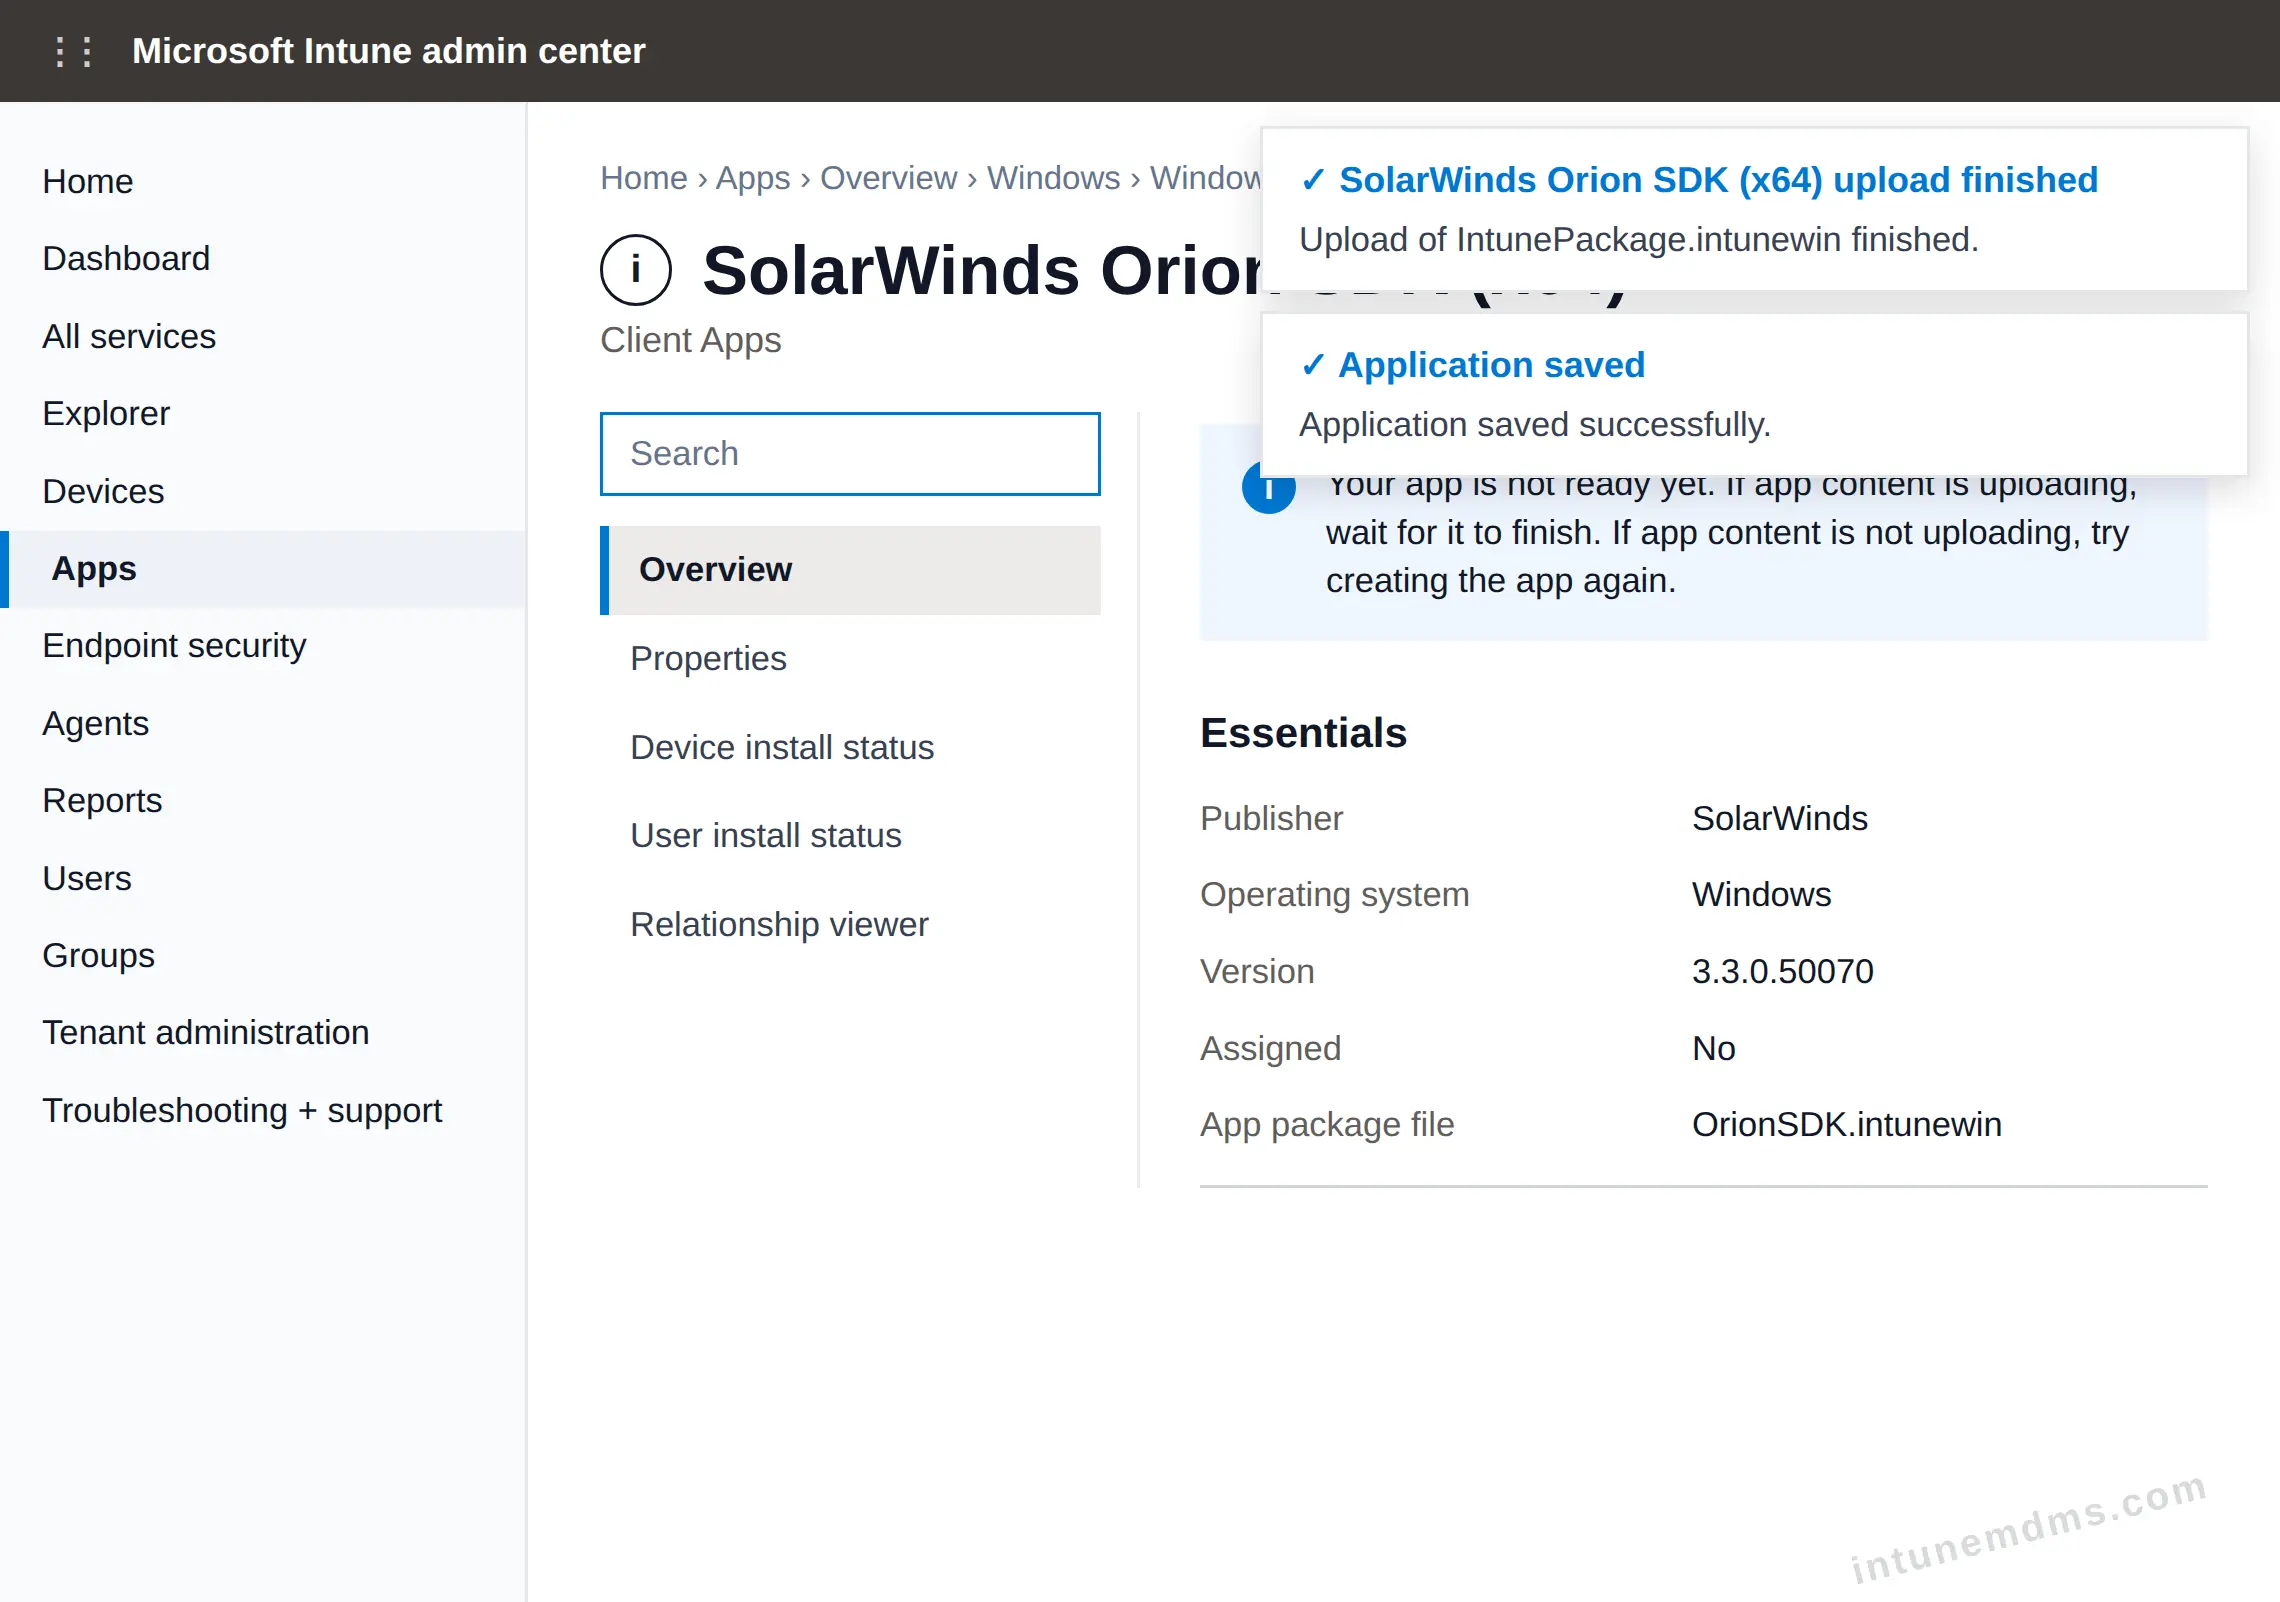
Task: Click the Assigned value No
Action: [x=1713, y=1048]
